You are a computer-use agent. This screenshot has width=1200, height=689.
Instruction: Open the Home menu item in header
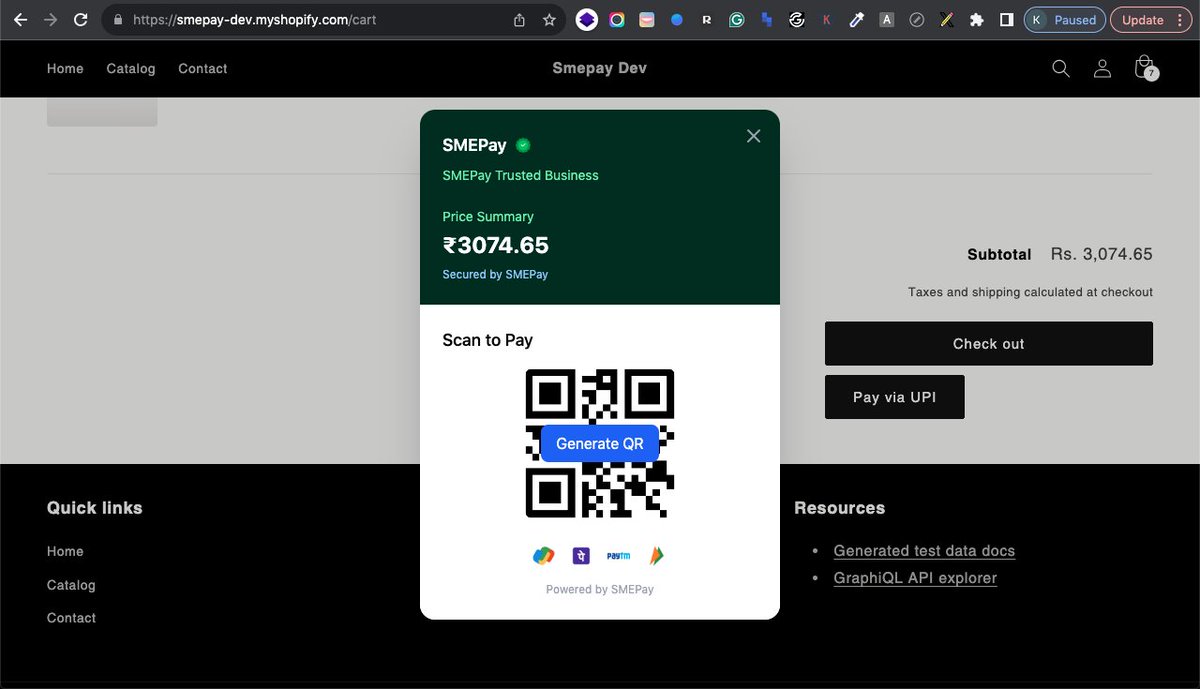pyautogui.click(x=65, y=68)
